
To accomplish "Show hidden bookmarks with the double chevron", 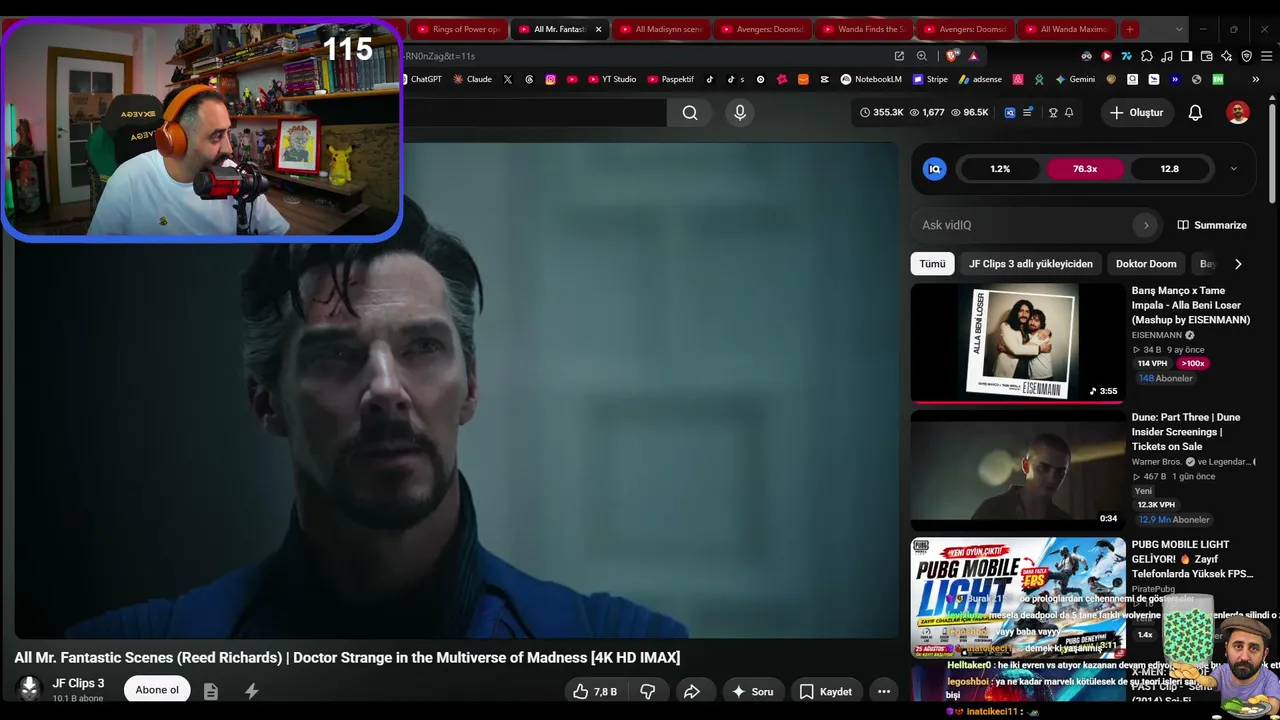I will (1256, 79).
